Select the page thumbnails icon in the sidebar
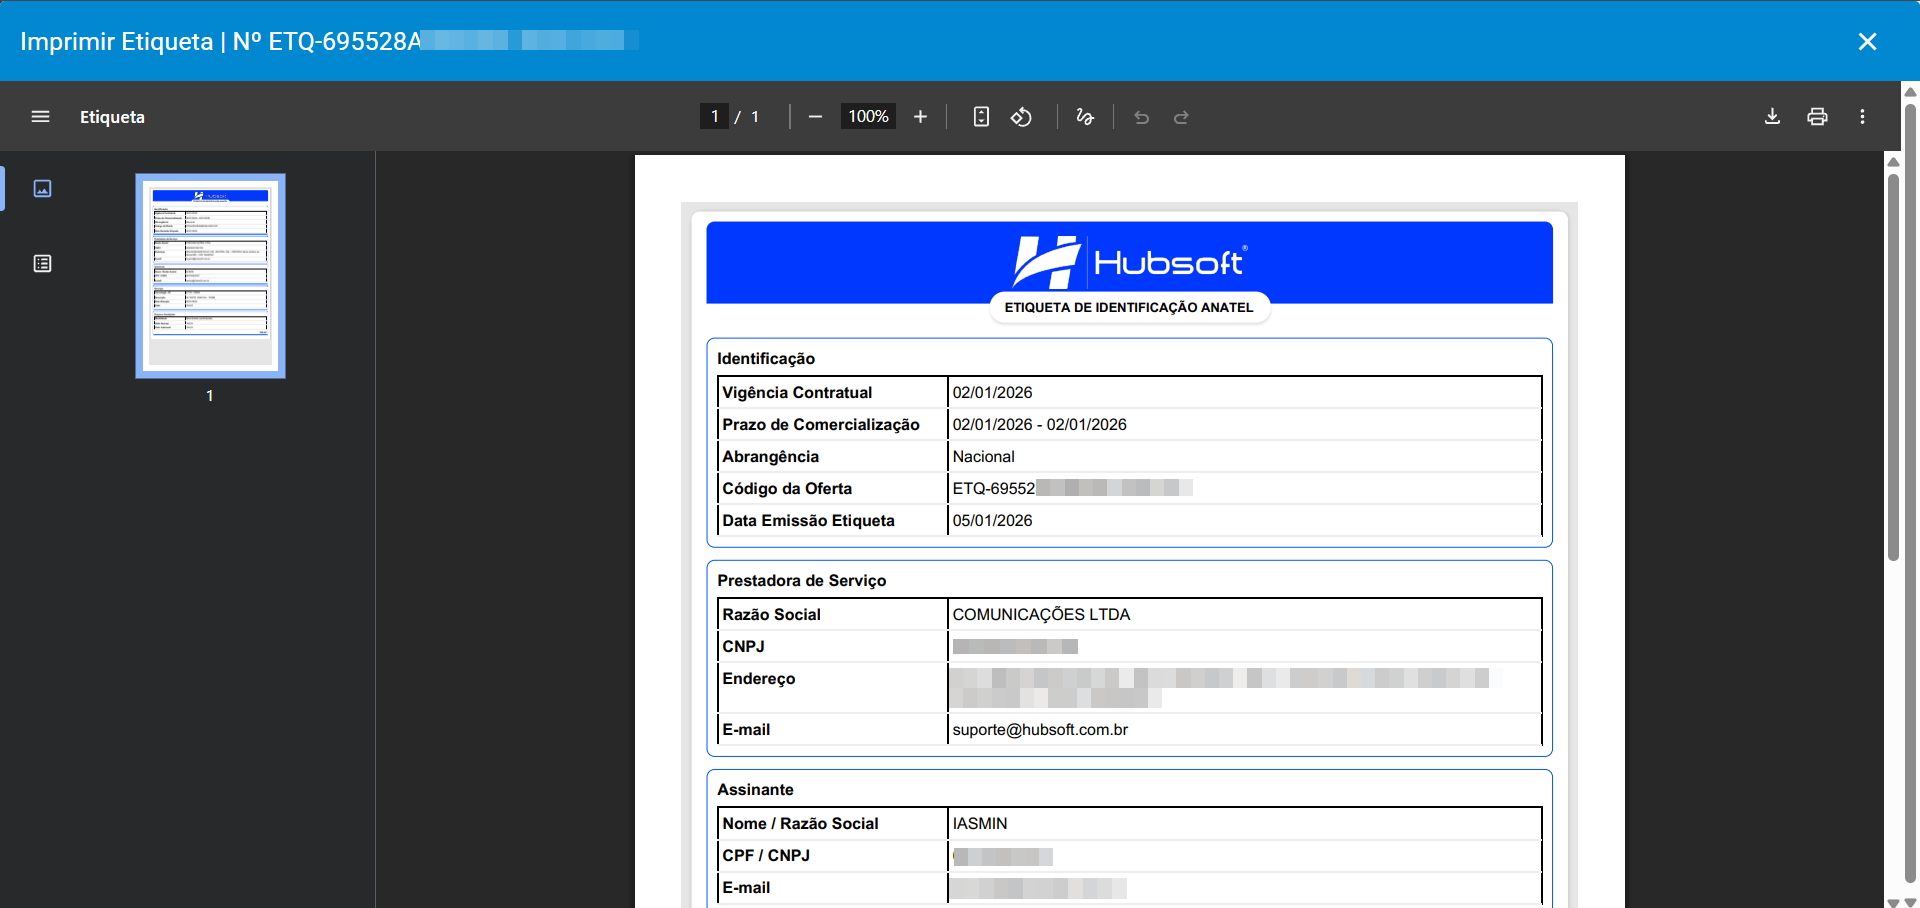Image resolution: width=1920 pixels, height=908 pixels. tap(41, 188)
